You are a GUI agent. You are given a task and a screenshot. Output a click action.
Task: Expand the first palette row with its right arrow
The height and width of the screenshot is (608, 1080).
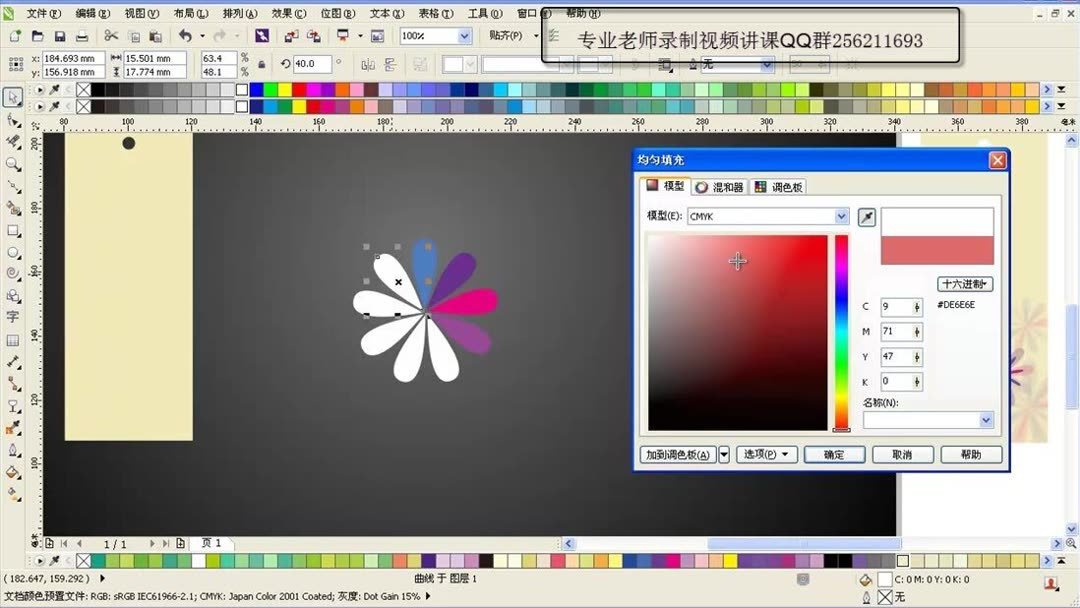pyautogui.click(x=1047, y=90)
